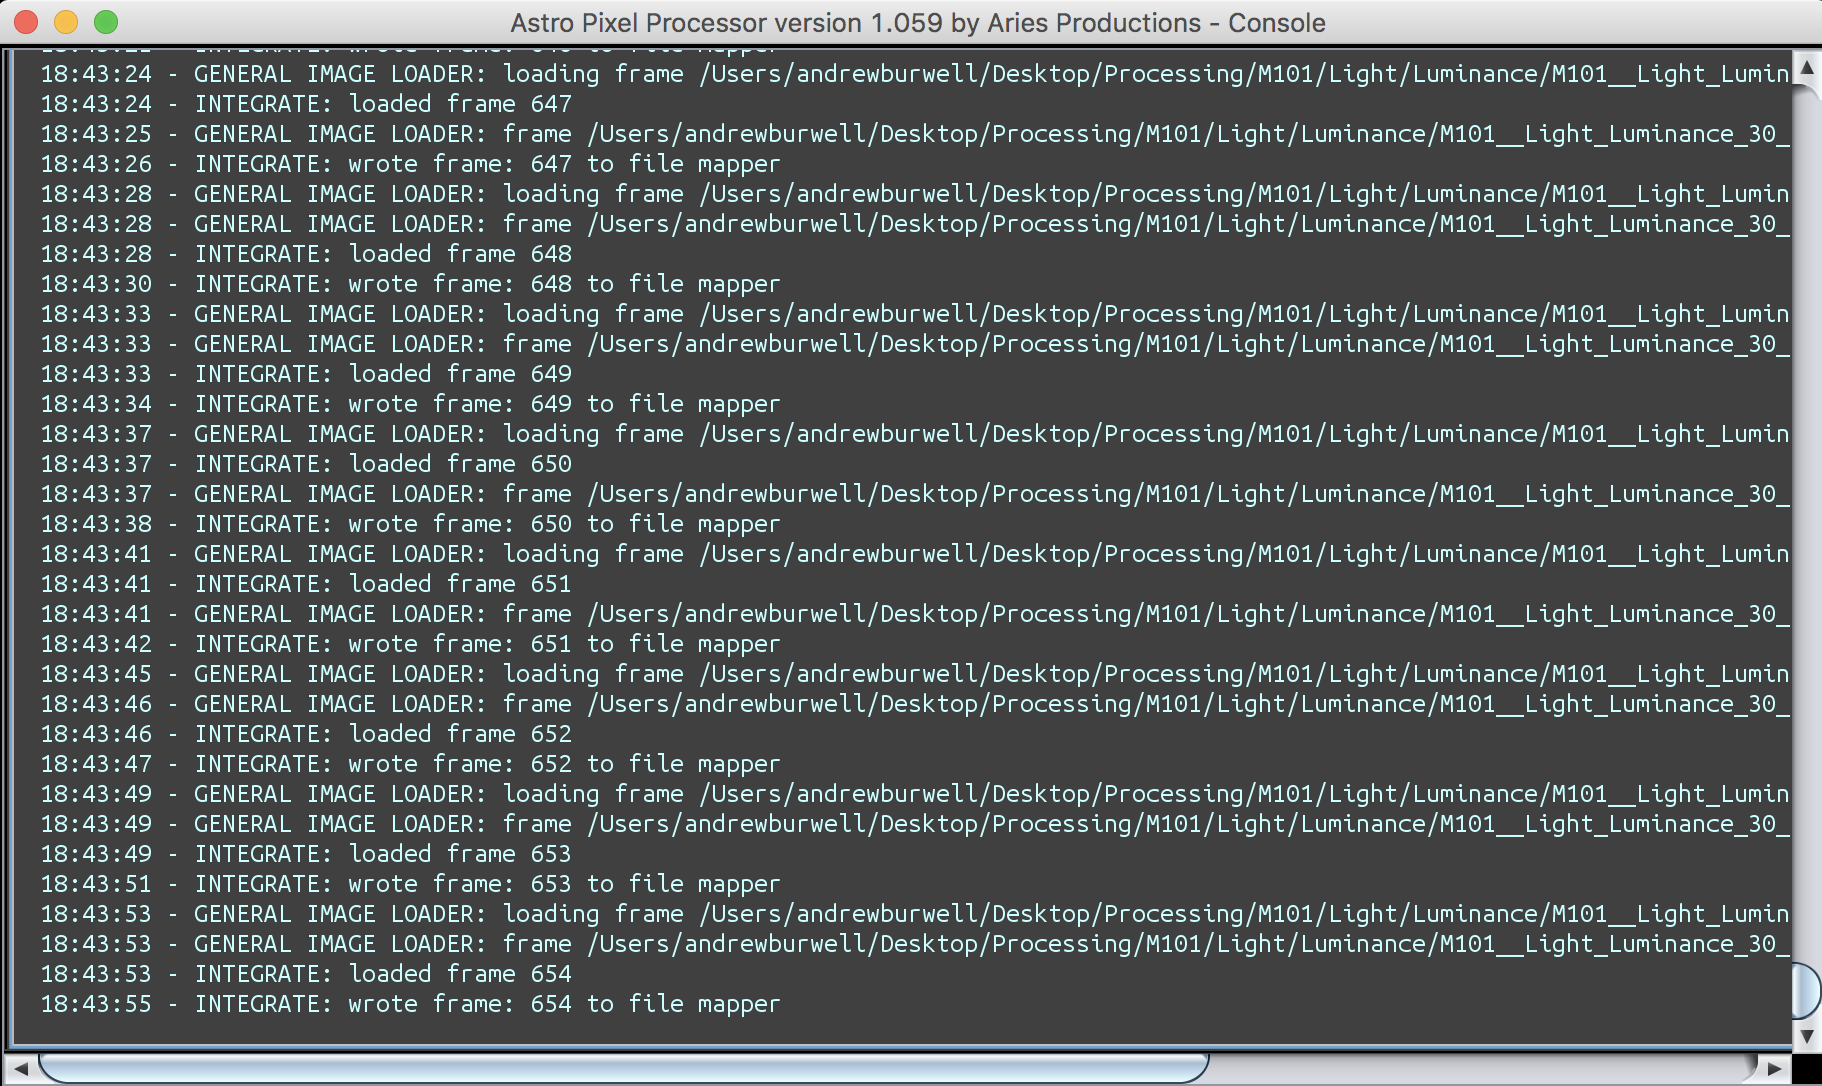Click 'wrote frame: 651 to file mapper' entry
1822x1086 pixels.
click(486, 644)
